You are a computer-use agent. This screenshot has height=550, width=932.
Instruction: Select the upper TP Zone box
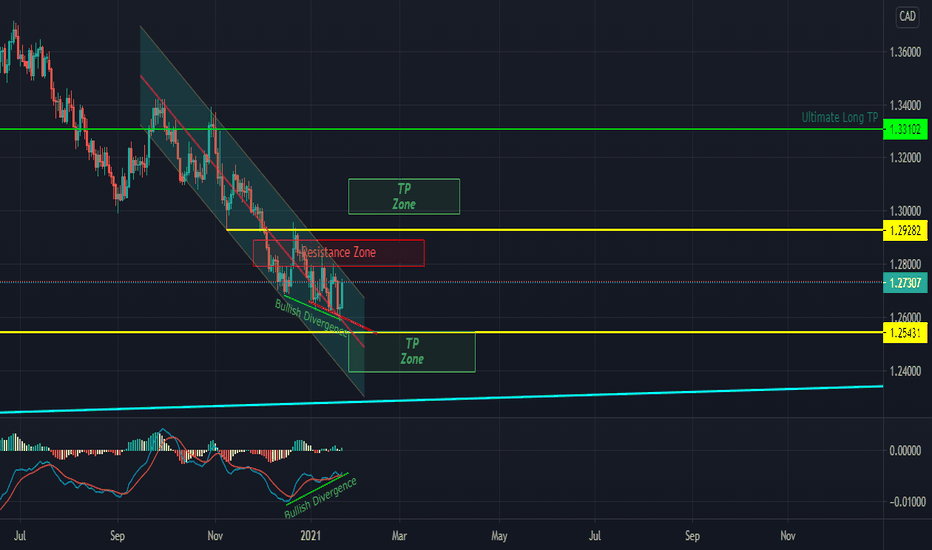[x=404, y=196]
